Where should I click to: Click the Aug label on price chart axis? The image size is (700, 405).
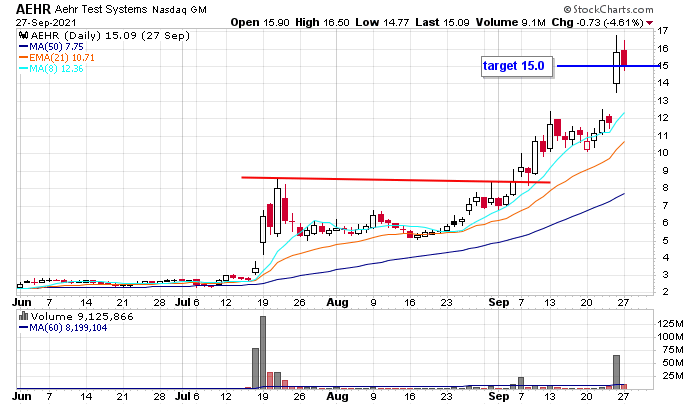(x=337, y=302)
